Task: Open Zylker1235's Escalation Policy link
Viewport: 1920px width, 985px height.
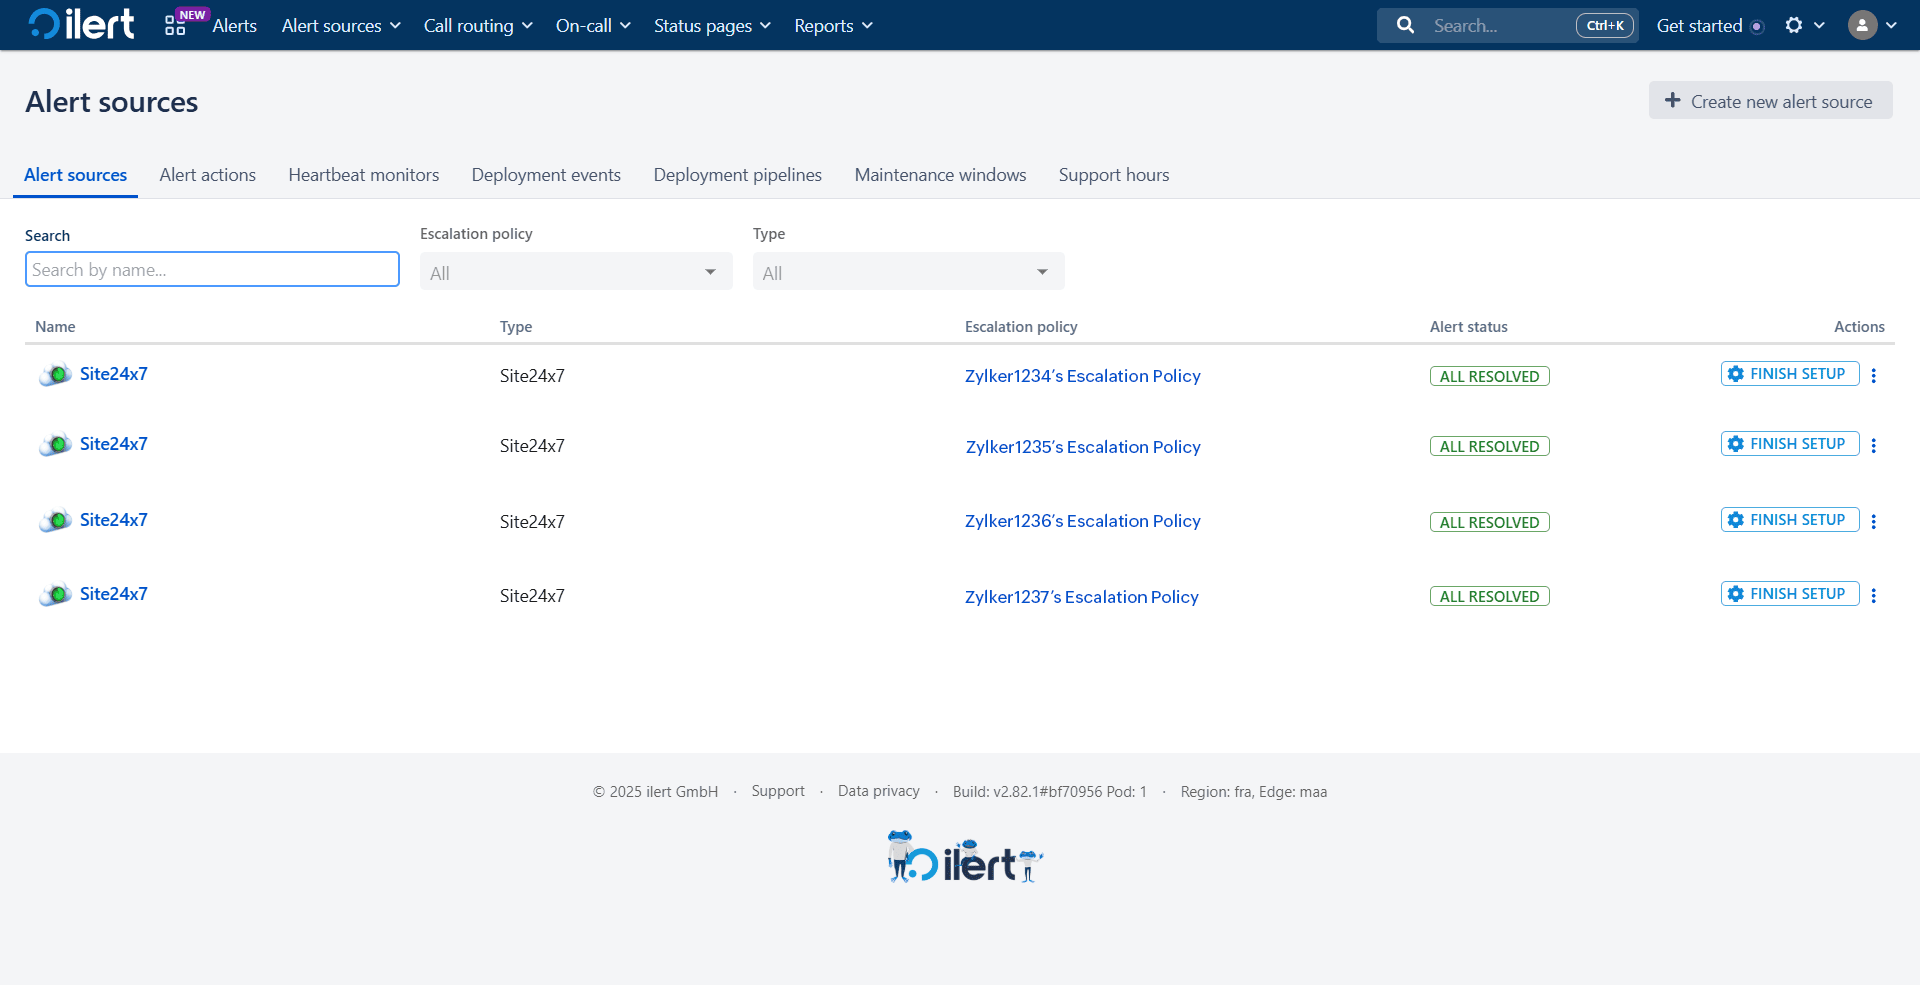Action: (1083, 447)
